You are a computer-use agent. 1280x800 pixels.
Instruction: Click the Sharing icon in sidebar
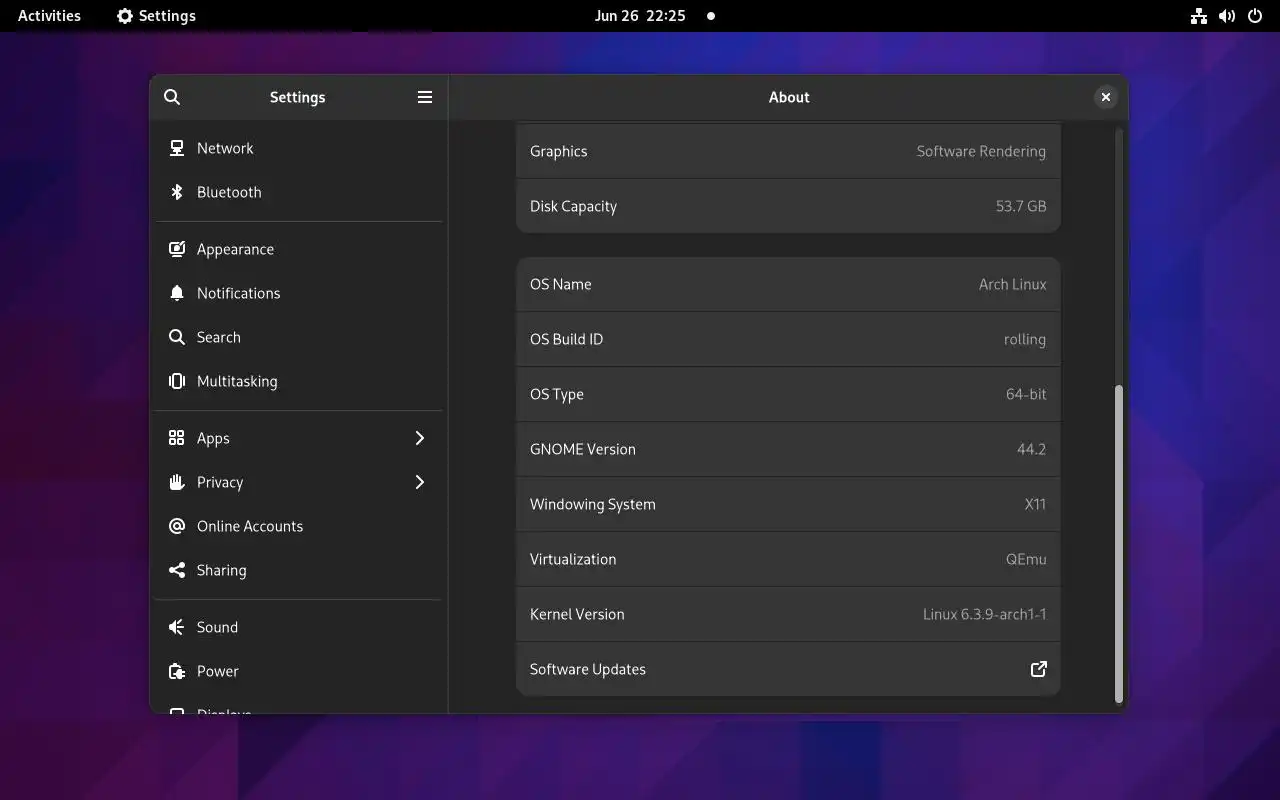coord(177,570)
